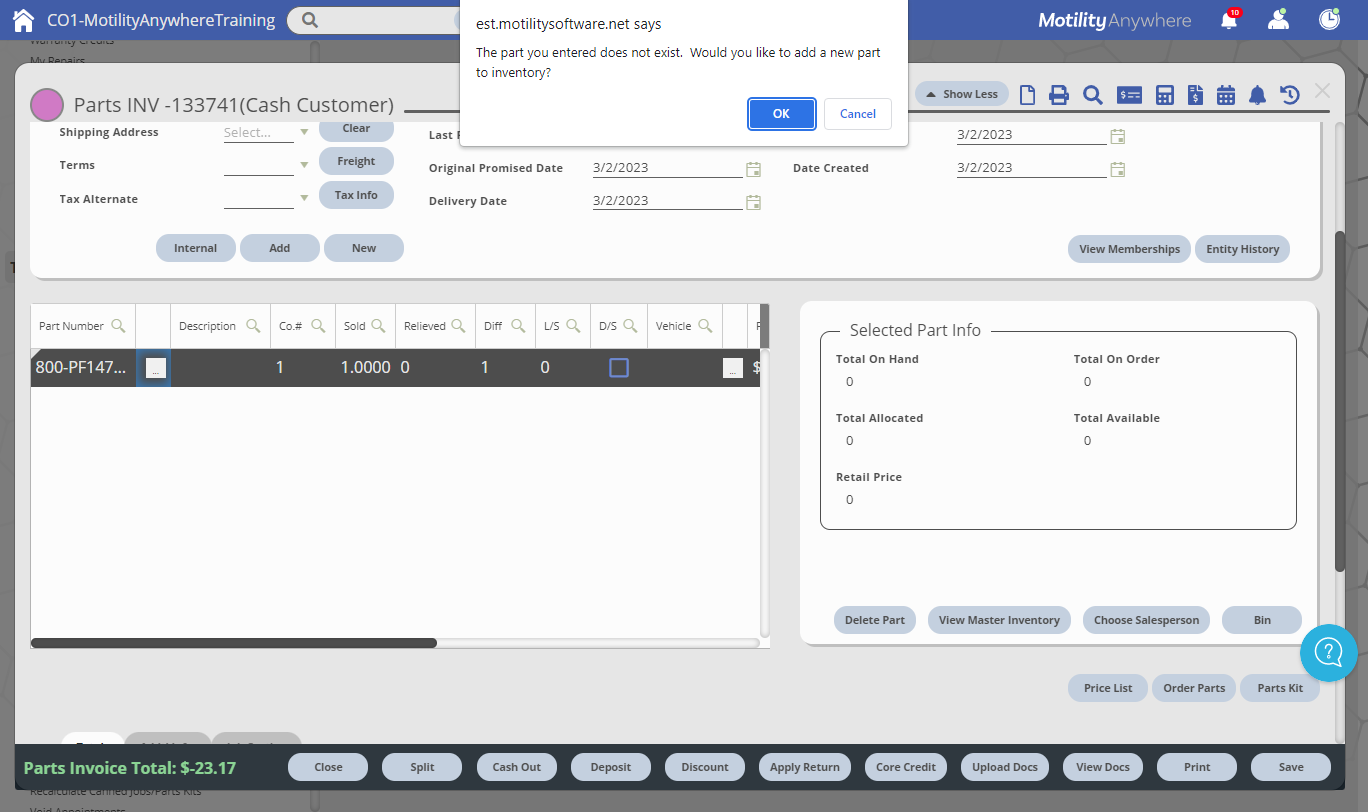Image resolution: width=1368 pixels, height=812 pixels.
Task: Open Original Promised Date calendar picker
Action: [x=754, y=169]
